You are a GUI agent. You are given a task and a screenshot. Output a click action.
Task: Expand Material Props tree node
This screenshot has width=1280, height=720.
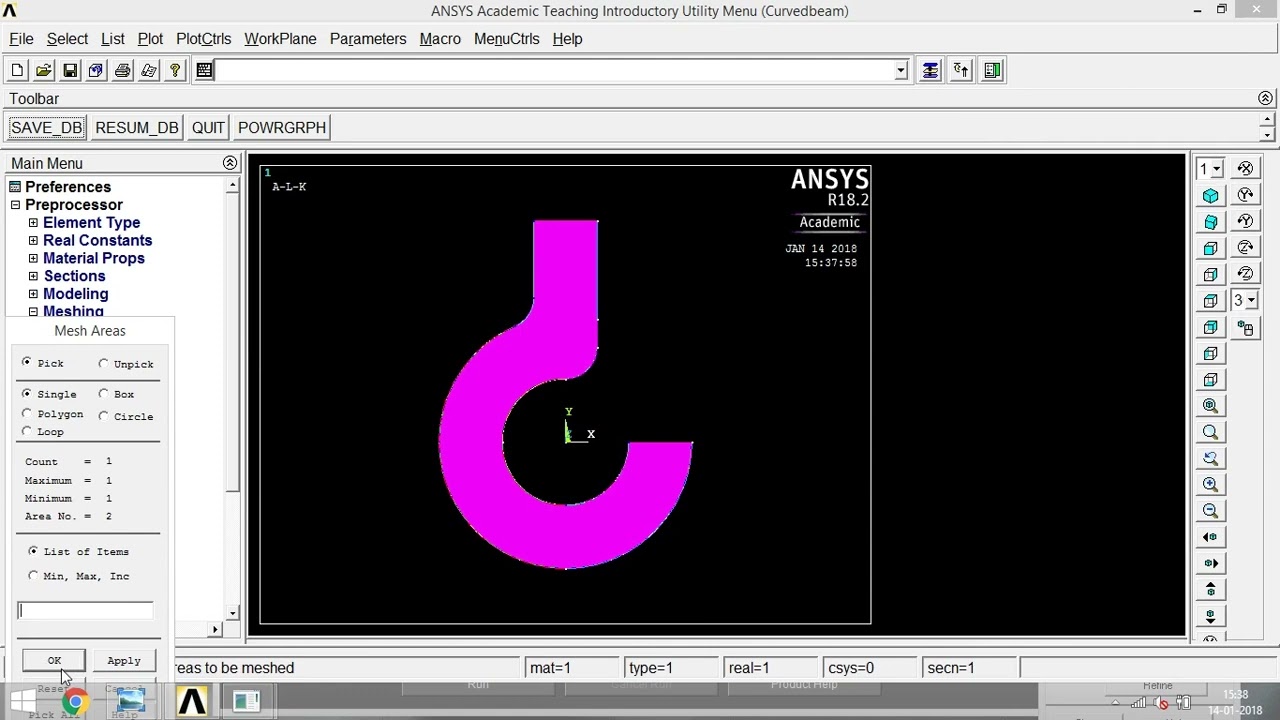click(33, 259)
